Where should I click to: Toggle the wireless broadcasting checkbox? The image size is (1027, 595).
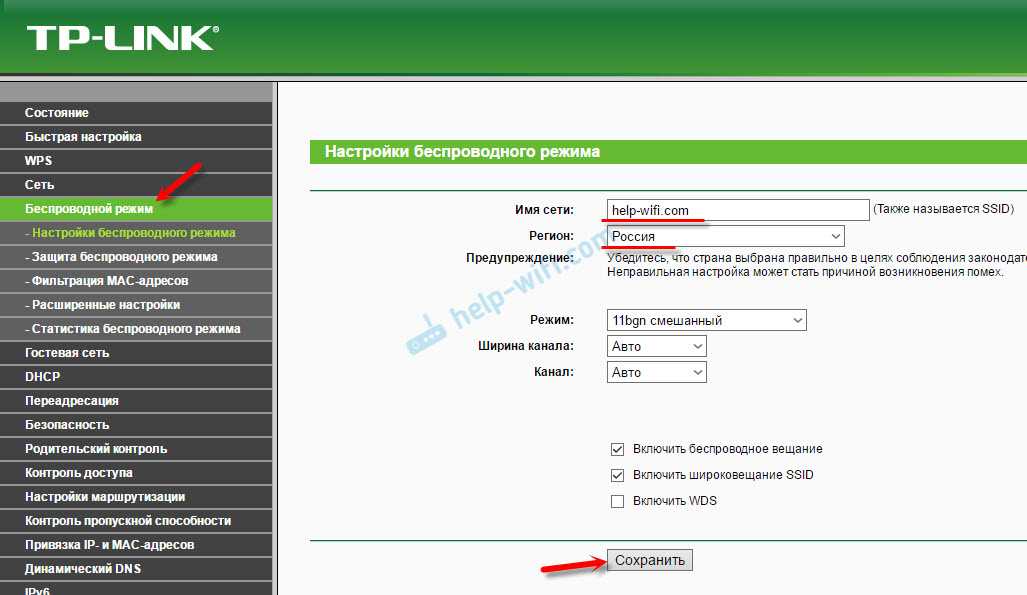(x=617, y=449)
